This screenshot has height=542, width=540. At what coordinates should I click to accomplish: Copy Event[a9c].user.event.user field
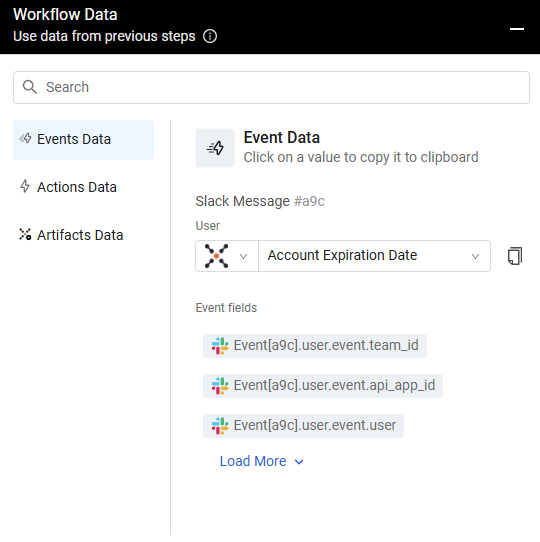303,426
